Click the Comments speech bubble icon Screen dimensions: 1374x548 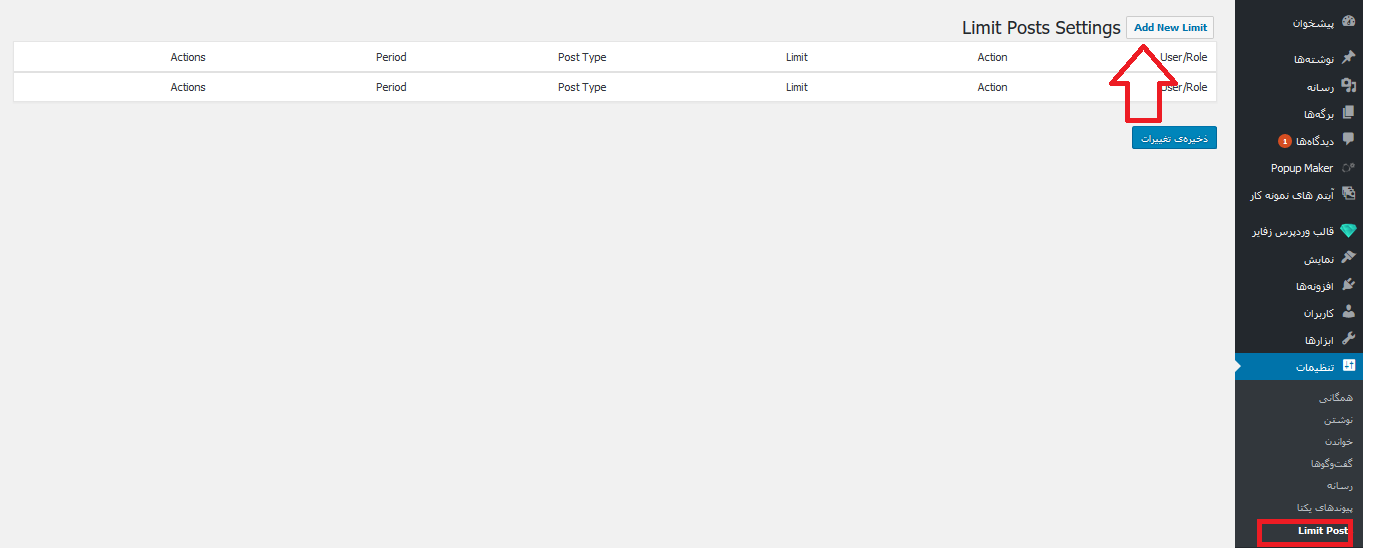1348,140
